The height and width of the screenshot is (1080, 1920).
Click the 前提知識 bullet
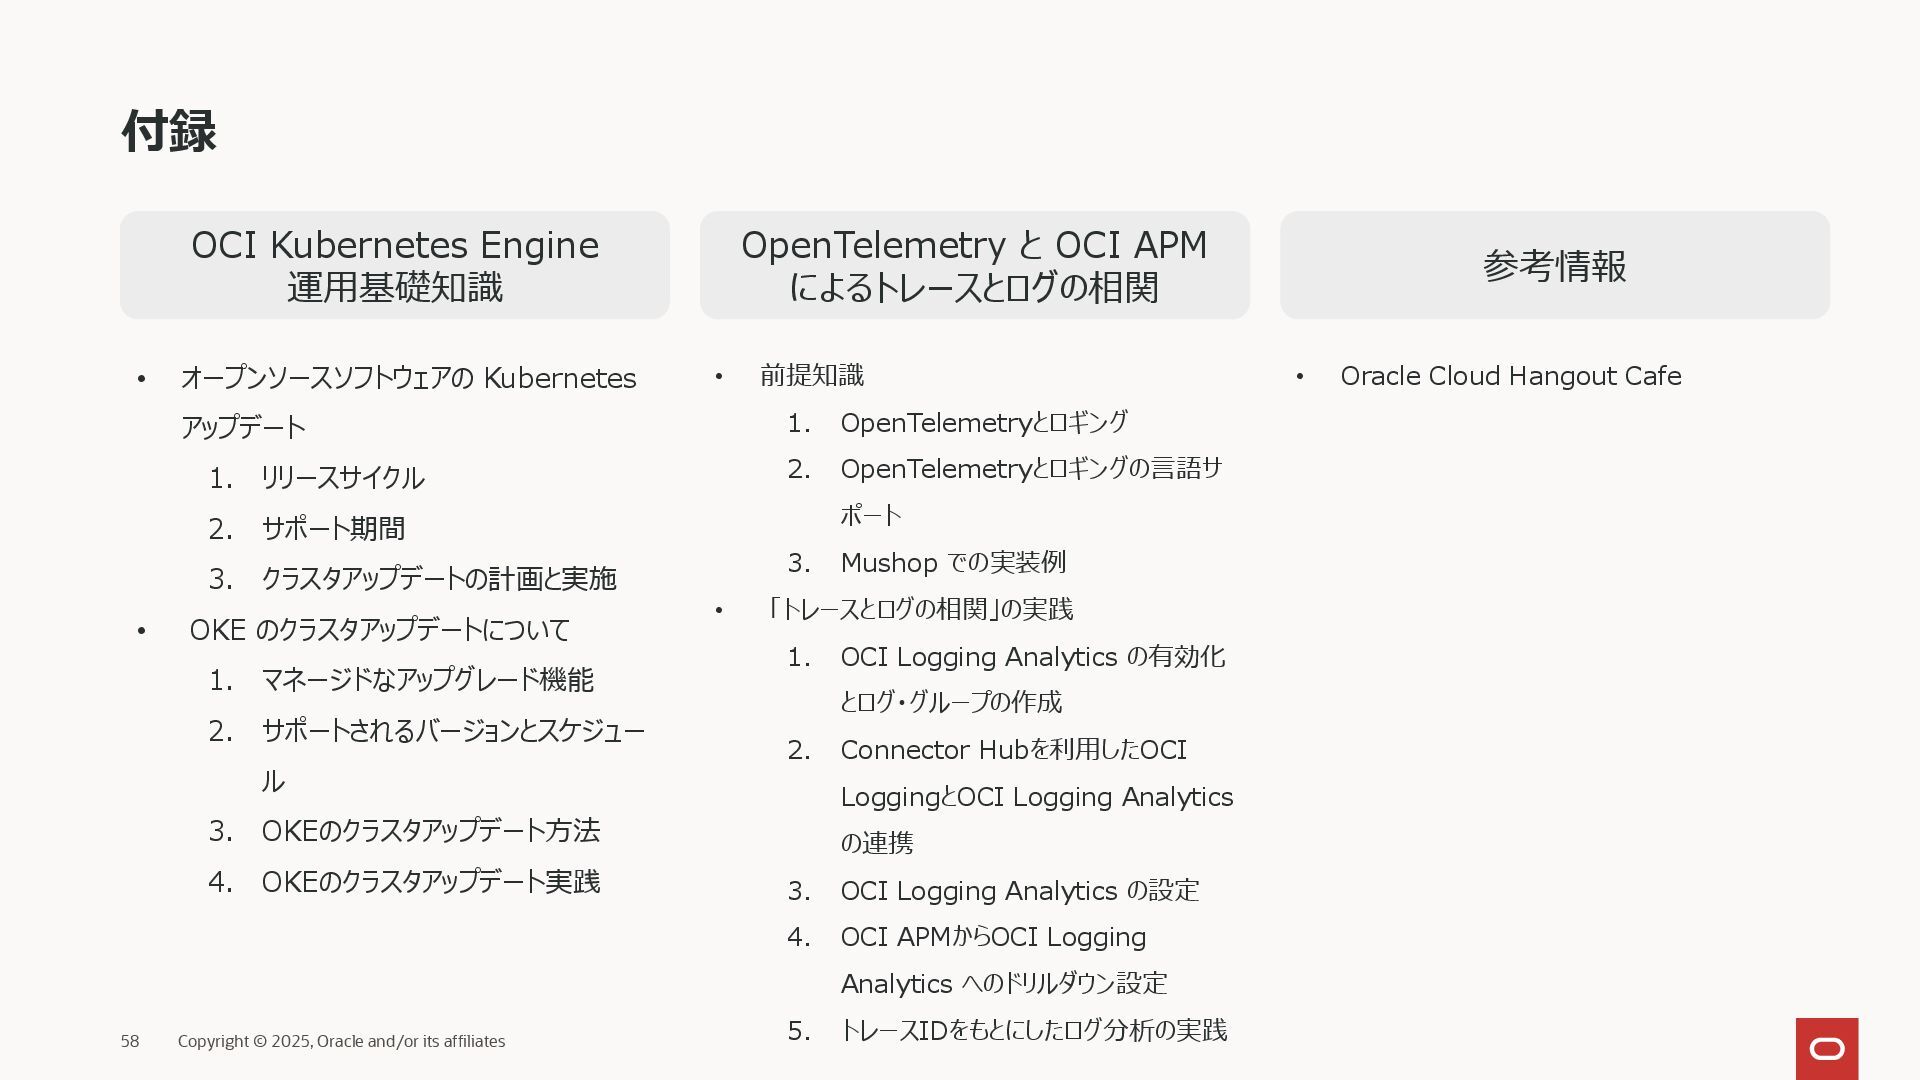click(811, 375)
